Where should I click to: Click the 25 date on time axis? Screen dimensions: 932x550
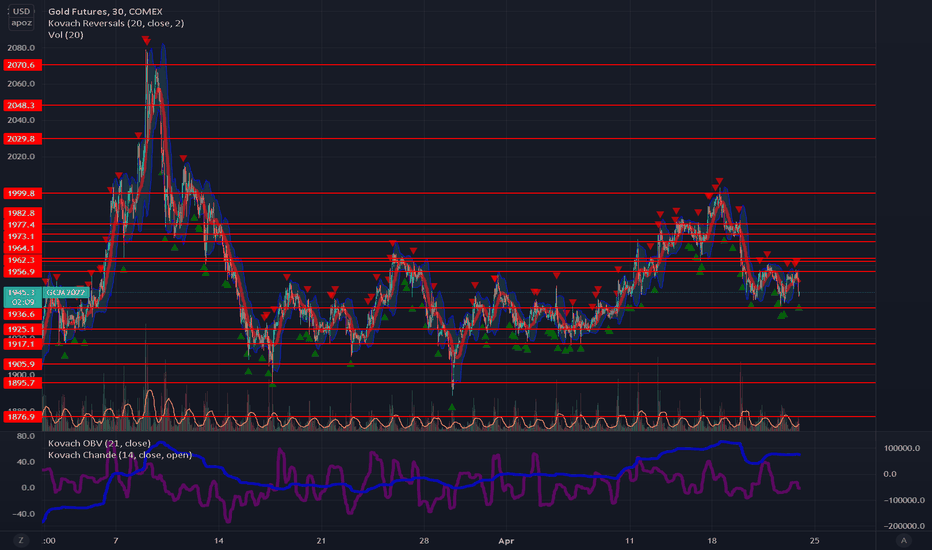(814, 540)
